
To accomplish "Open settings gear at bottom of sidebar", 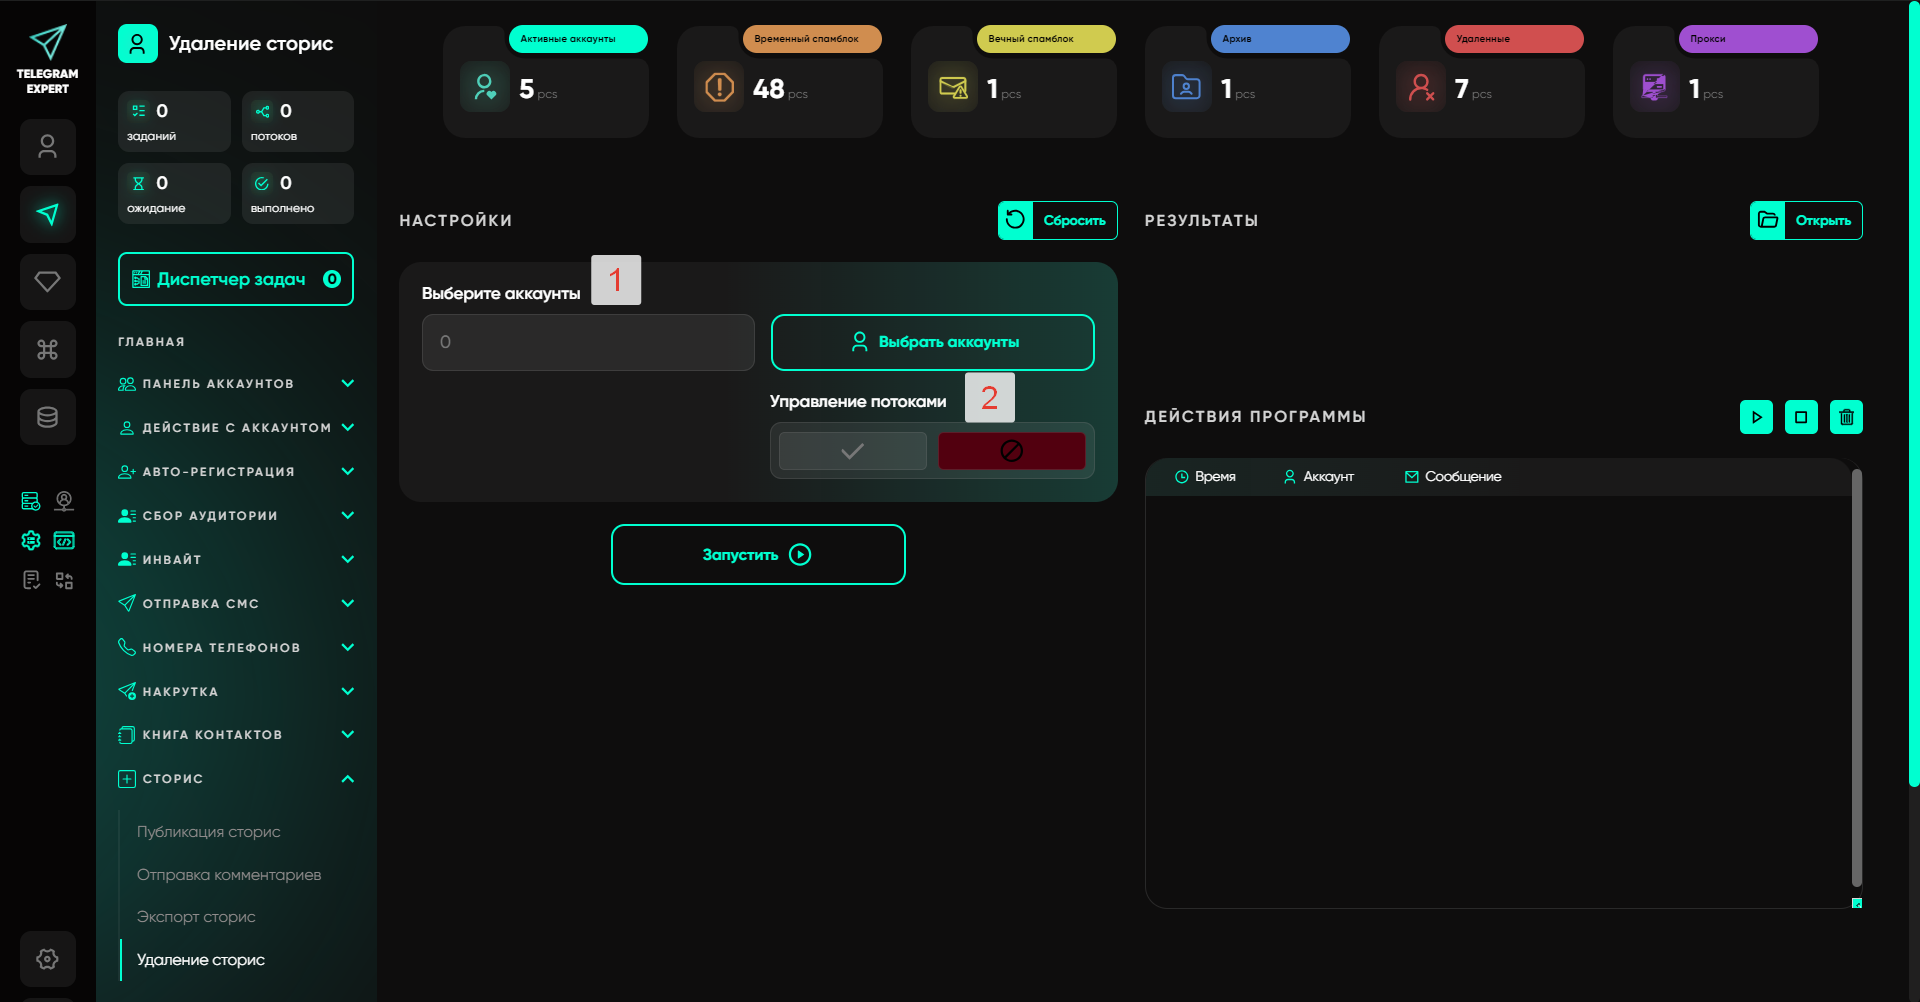I will (47, 959).
